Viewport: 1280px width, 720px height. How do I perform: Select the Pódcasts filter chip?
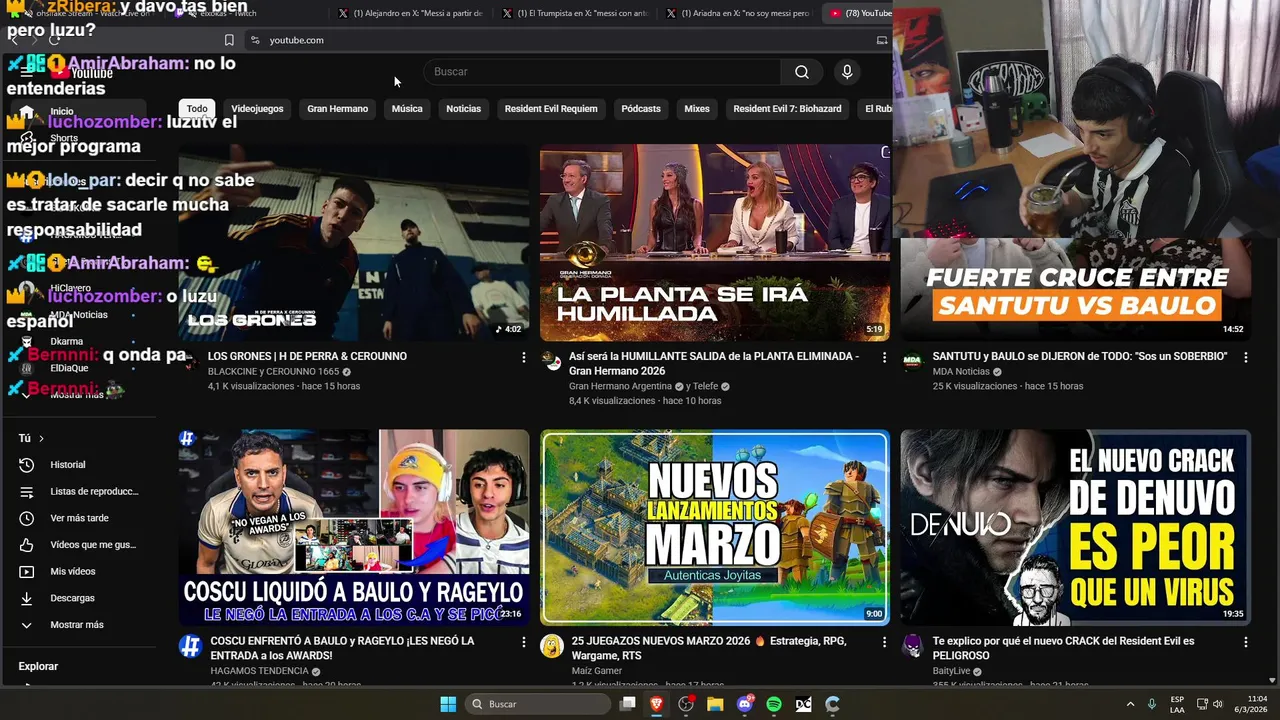coord(641,109)
